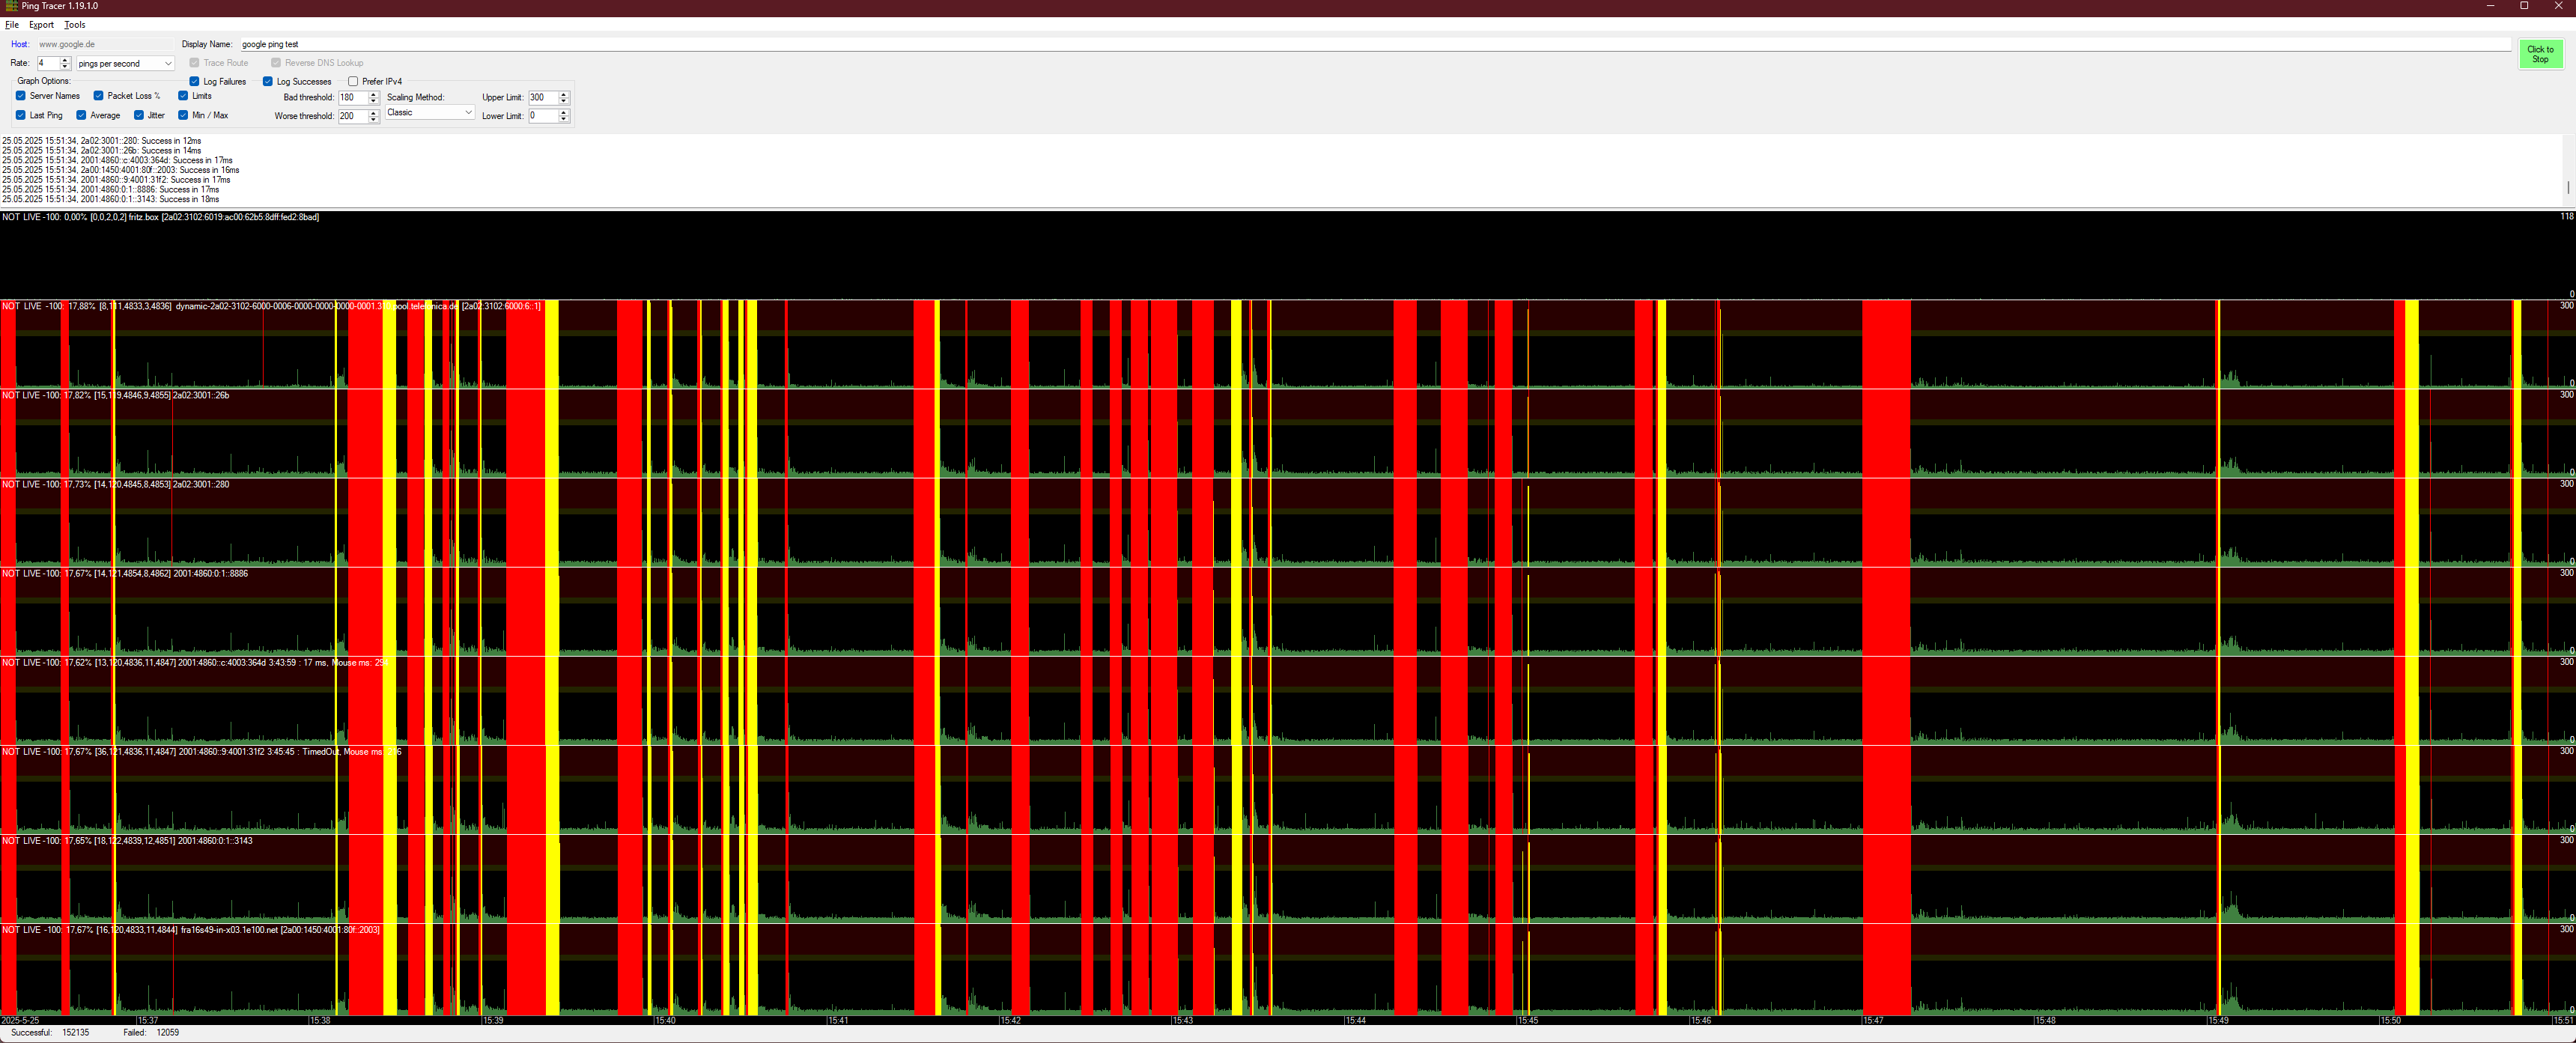Open the Tools menu

click(x=75, y=24)
